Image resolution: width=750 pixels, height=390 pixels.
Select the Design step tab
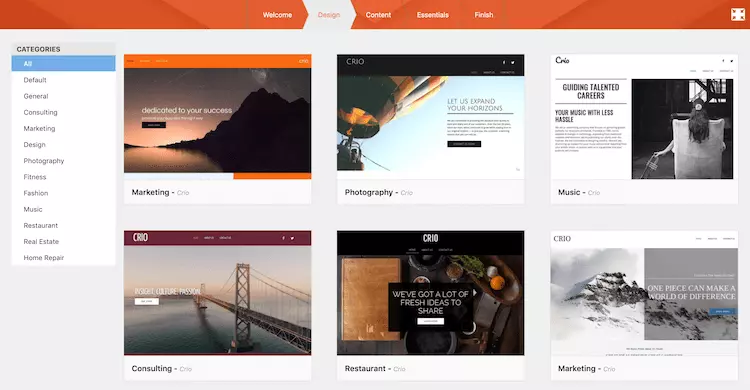[329, 15]
